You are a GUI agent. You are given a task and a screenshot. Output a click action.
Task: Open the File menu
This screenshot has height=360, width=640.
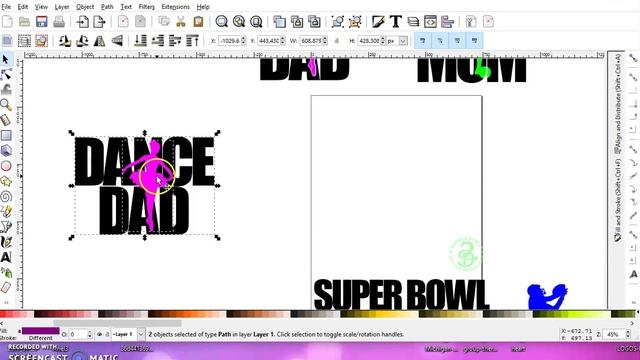pyautogui.click(x=6, y=7)
